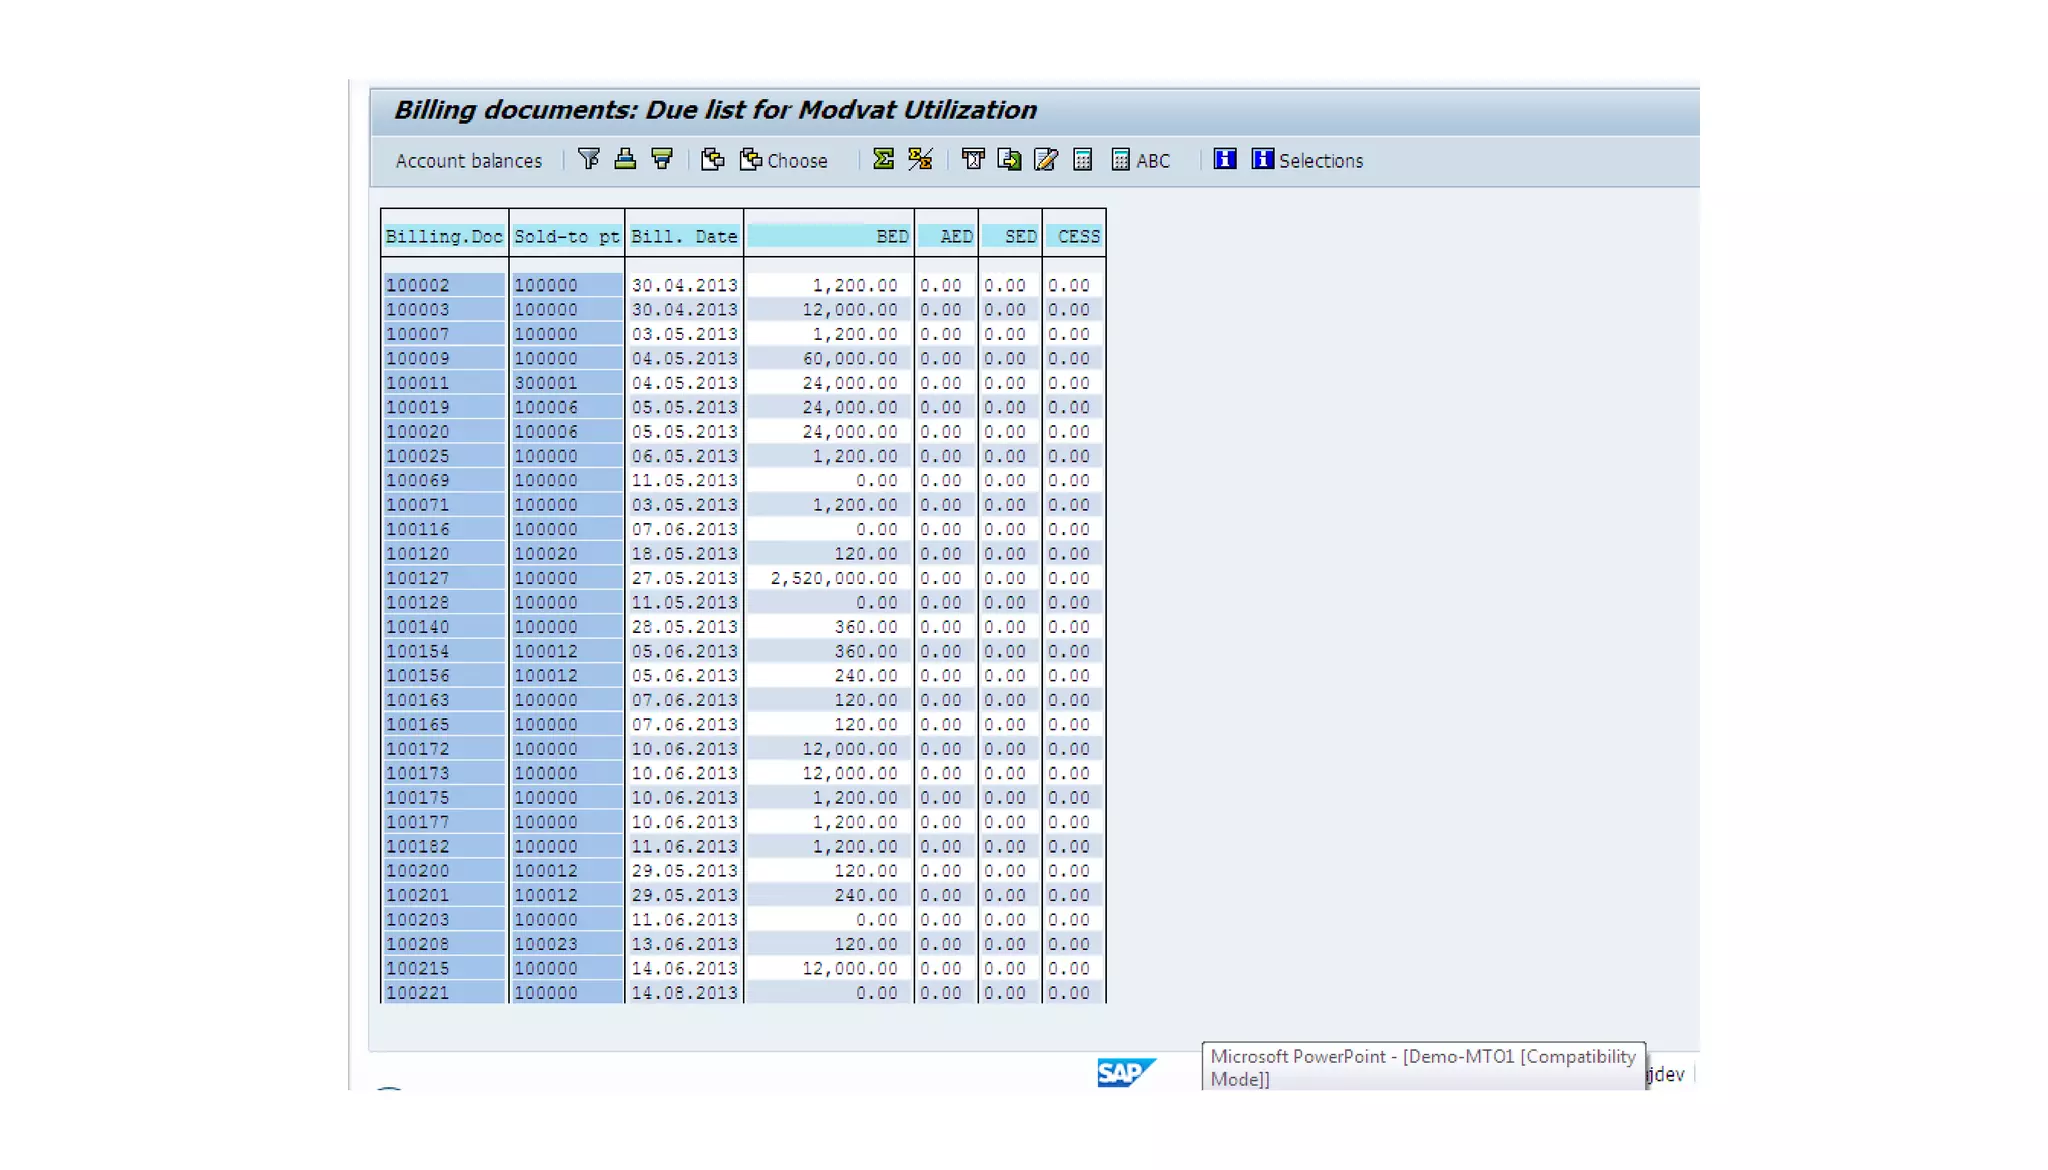Click the export to local file icon

pos(1009,159)
